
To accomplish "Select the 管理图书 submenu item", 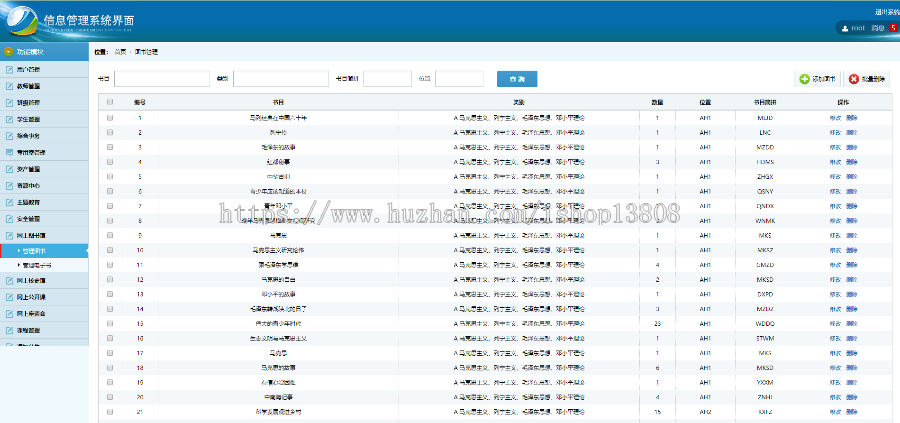I will pyautogui.click(x=44, y=251).
